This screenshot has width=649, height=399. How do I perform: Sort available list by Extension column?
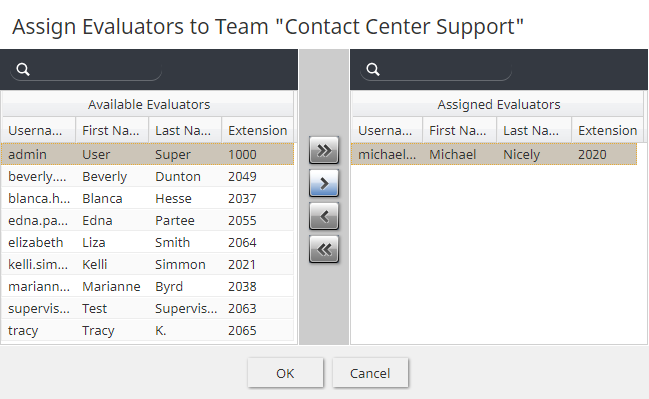257,130
